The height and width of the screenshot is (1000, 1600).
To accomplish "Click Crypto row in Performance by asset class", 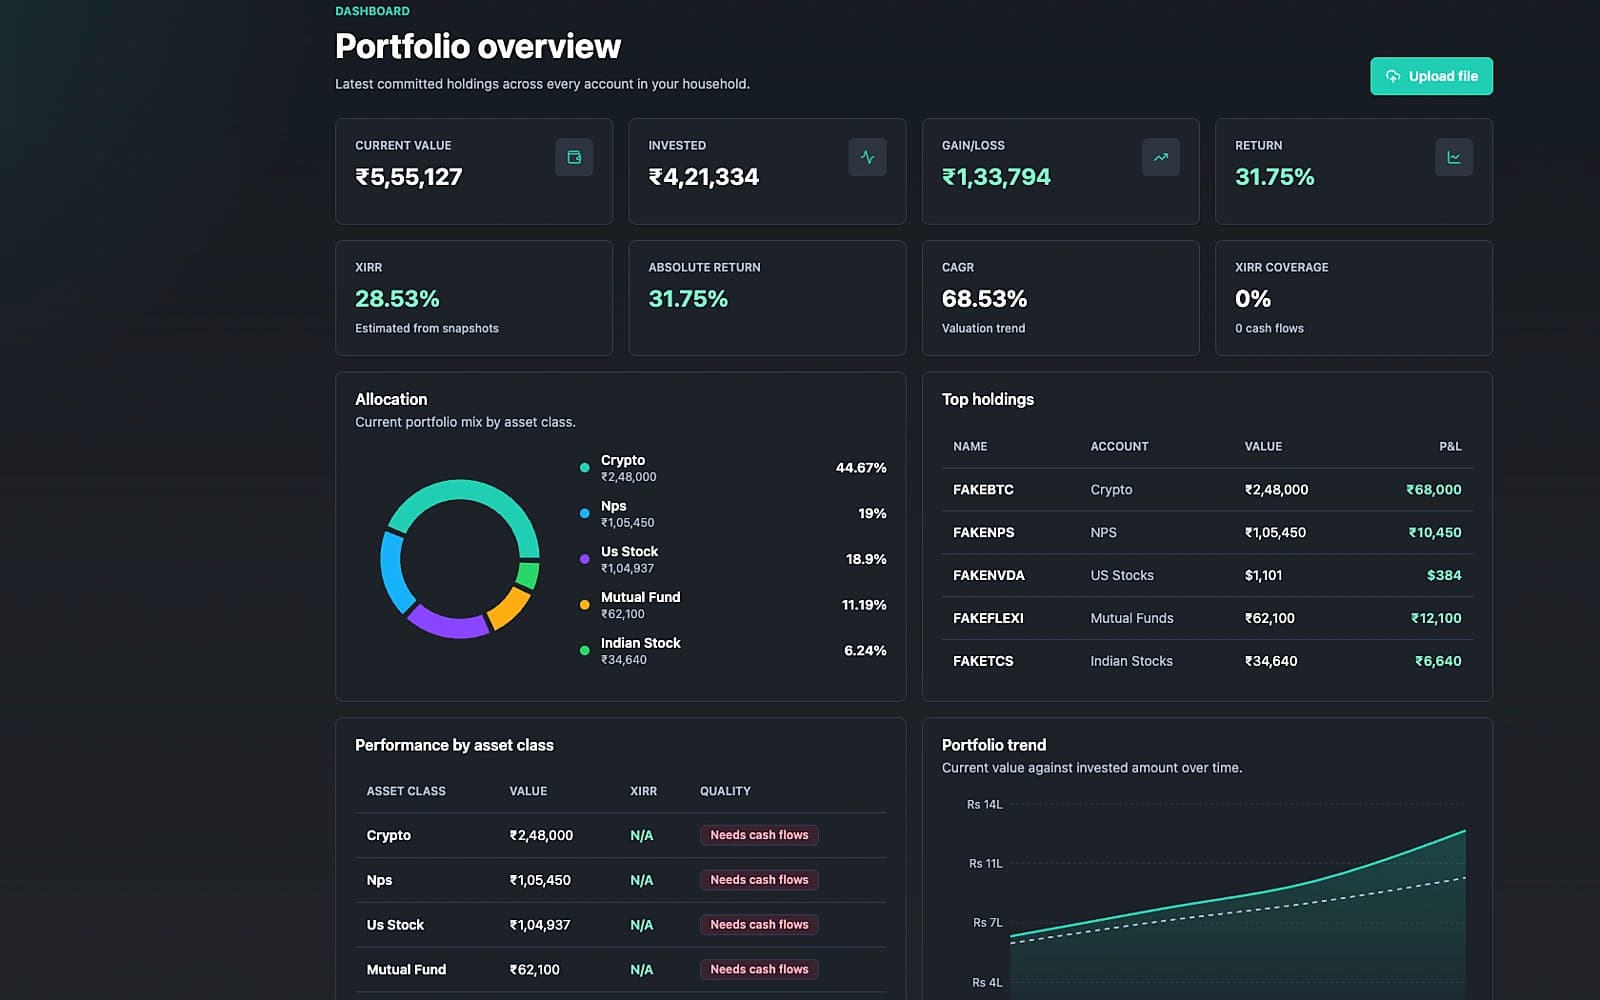I will (x=620, y=835).
